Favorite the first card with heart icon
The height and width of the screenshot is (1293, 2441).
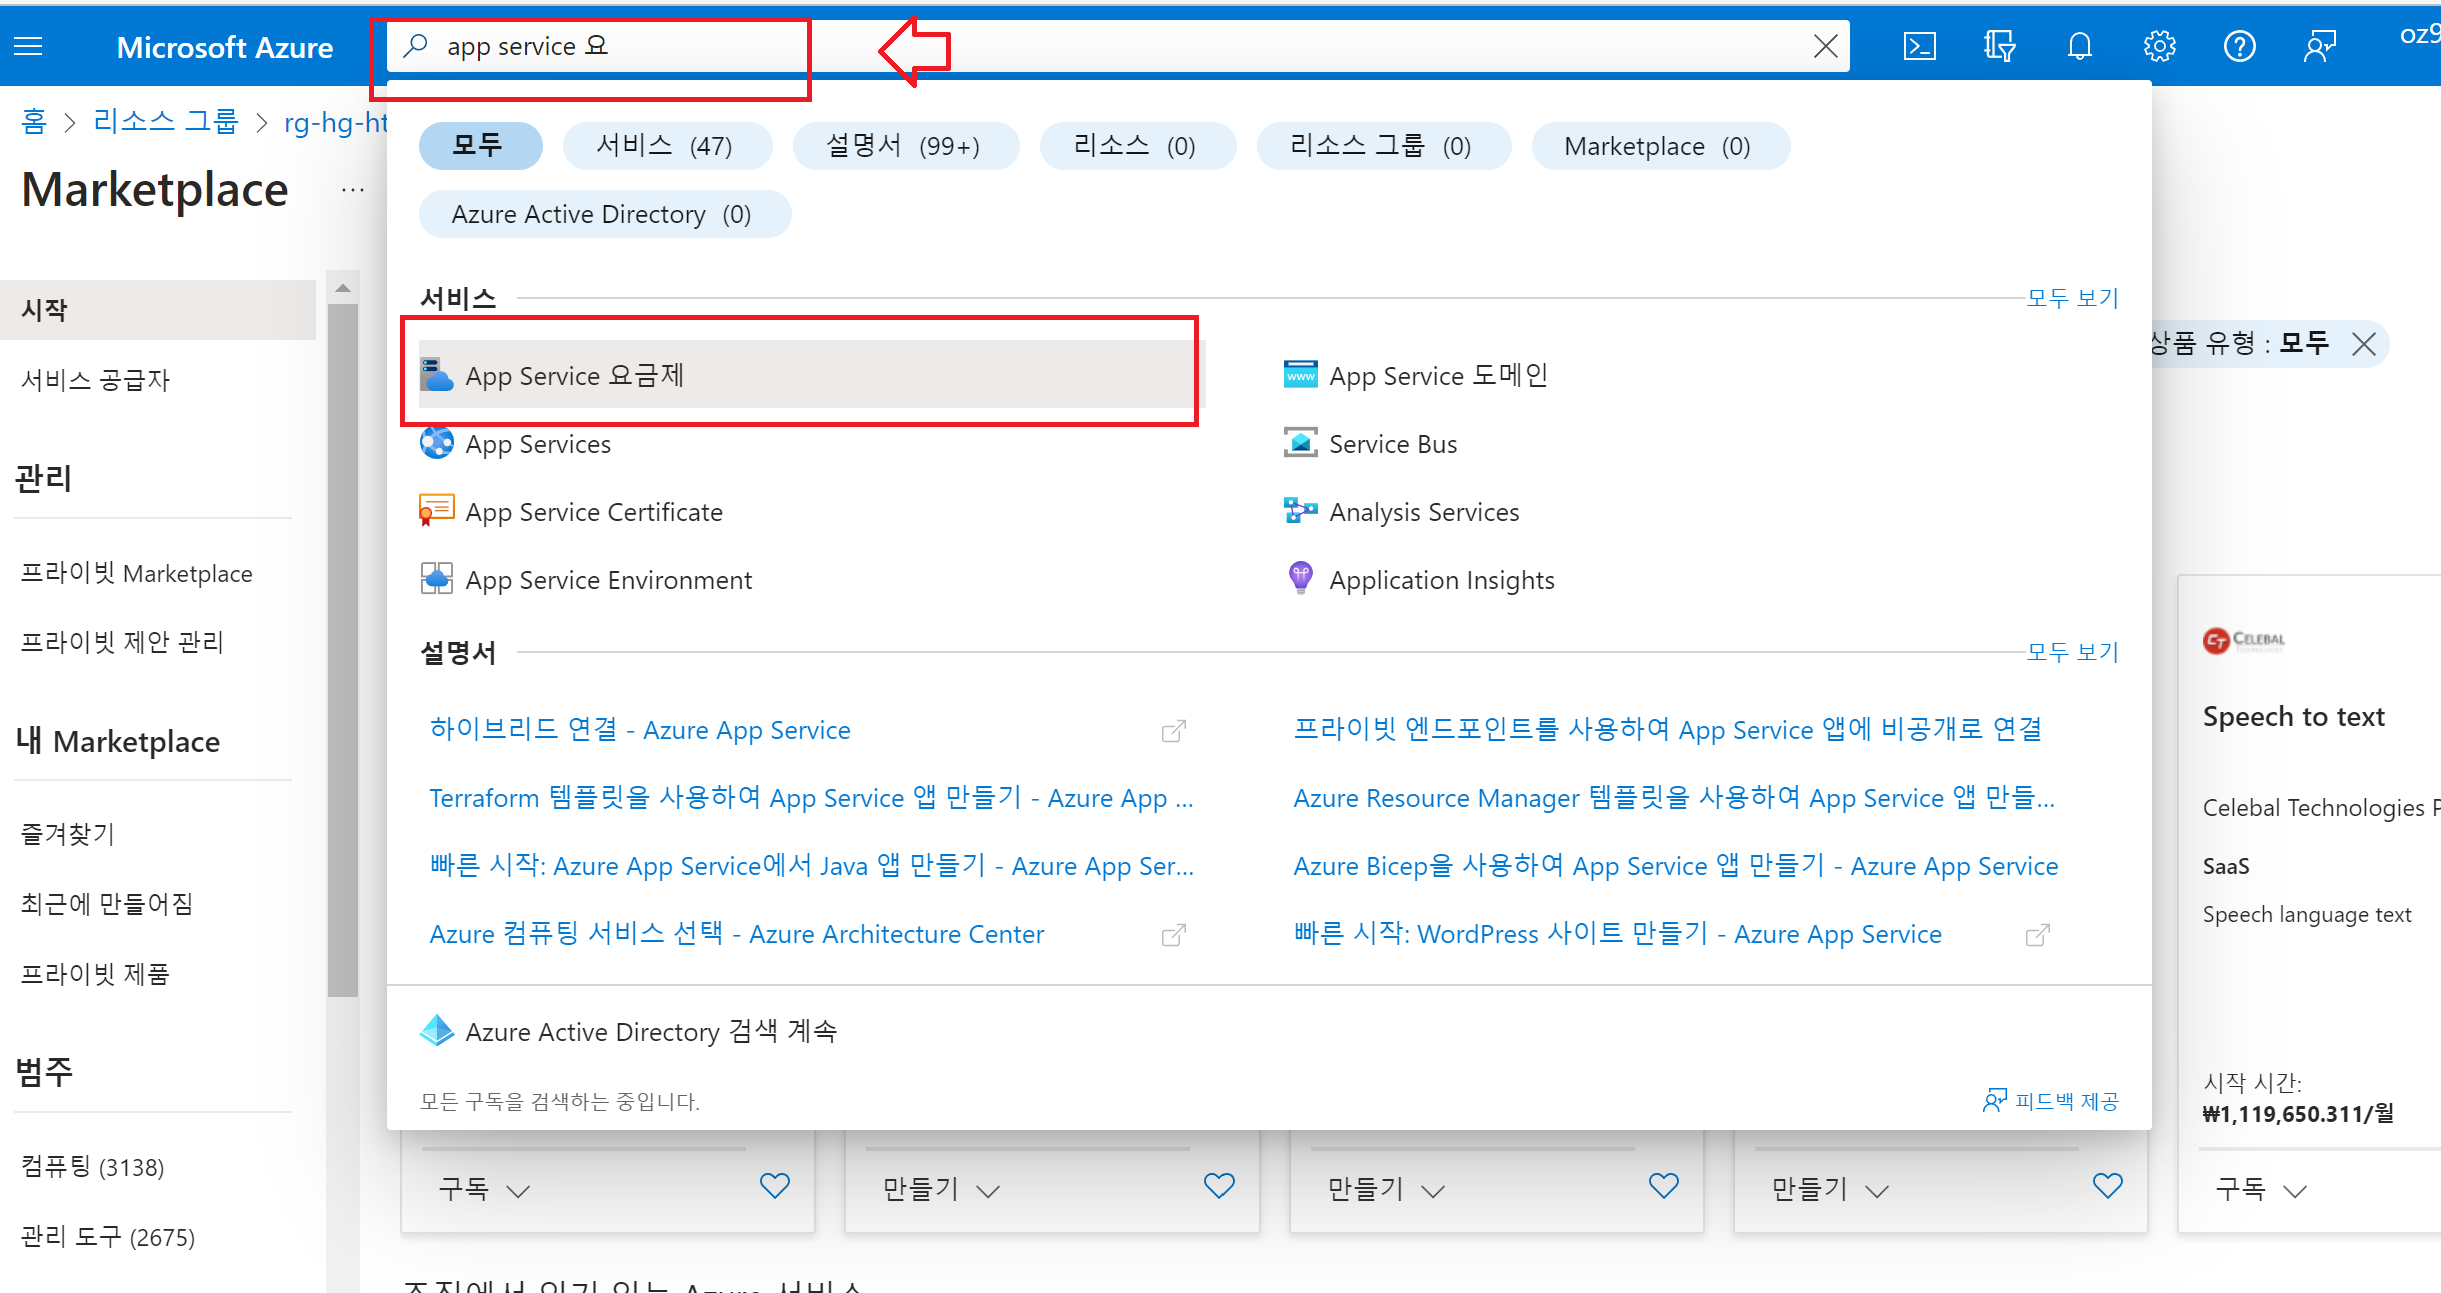click(775, 1186)
